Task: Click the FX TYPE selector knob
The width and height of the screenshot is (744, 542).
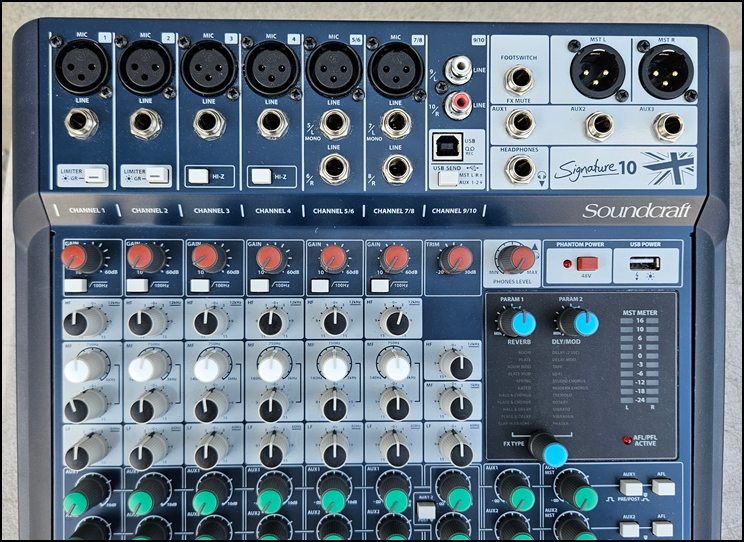Action: [x=549, y=449]
